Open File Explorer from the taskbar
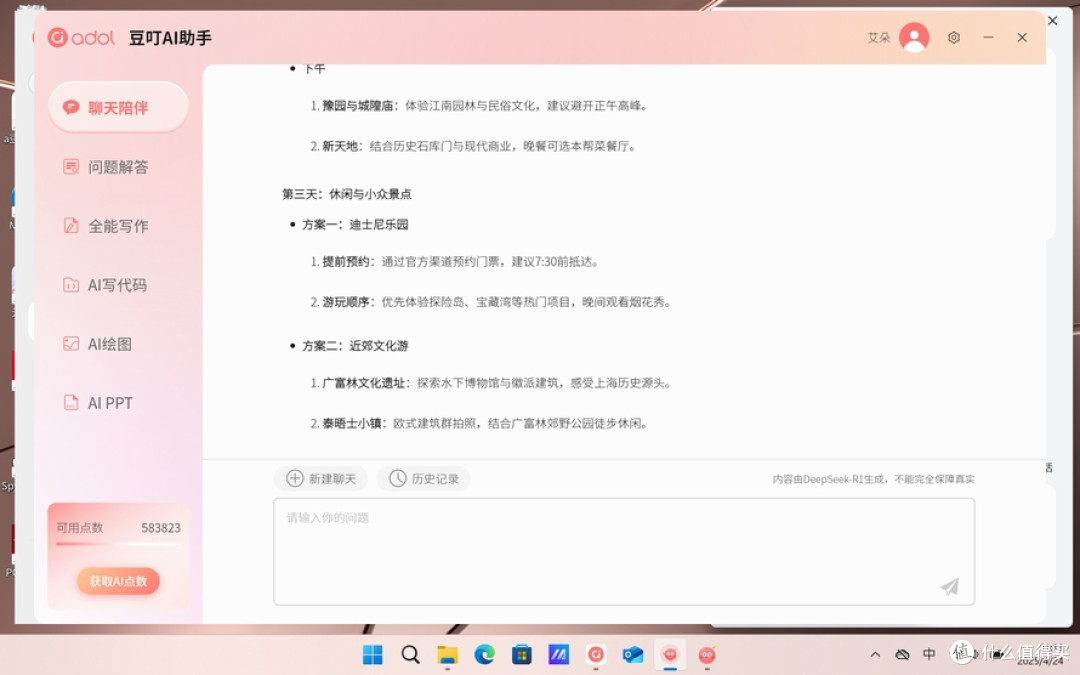 pos(448,654)
